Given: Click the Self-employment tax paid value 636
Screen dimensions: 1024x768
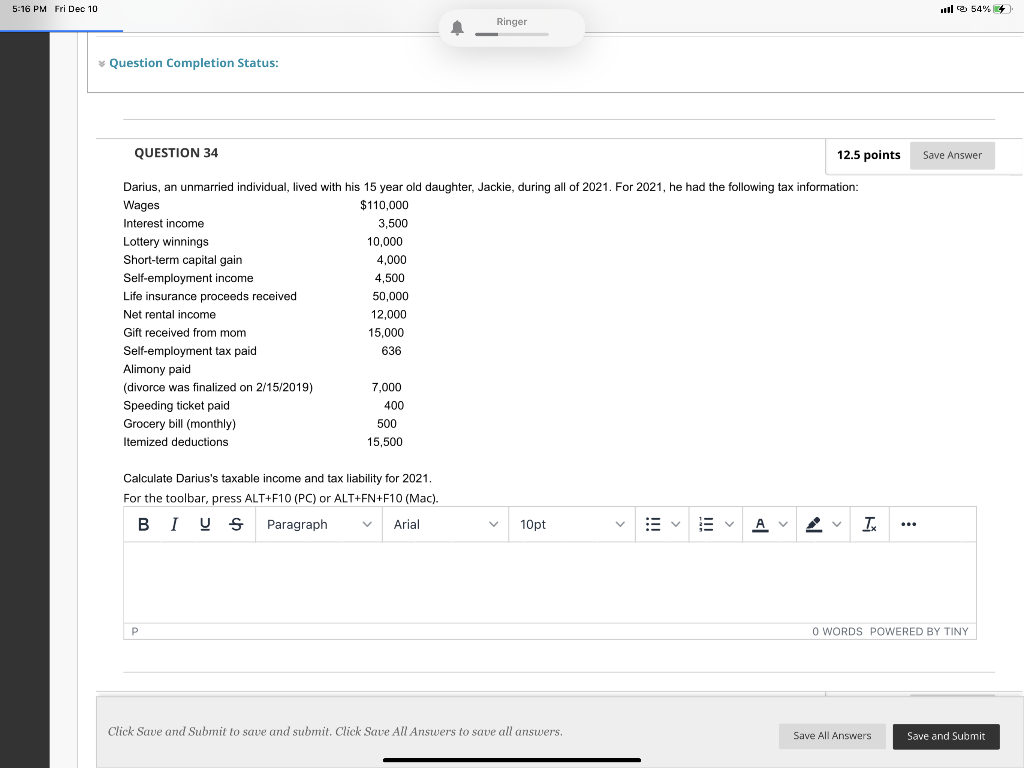Looking at the screenshot, I should pos(391,351).
